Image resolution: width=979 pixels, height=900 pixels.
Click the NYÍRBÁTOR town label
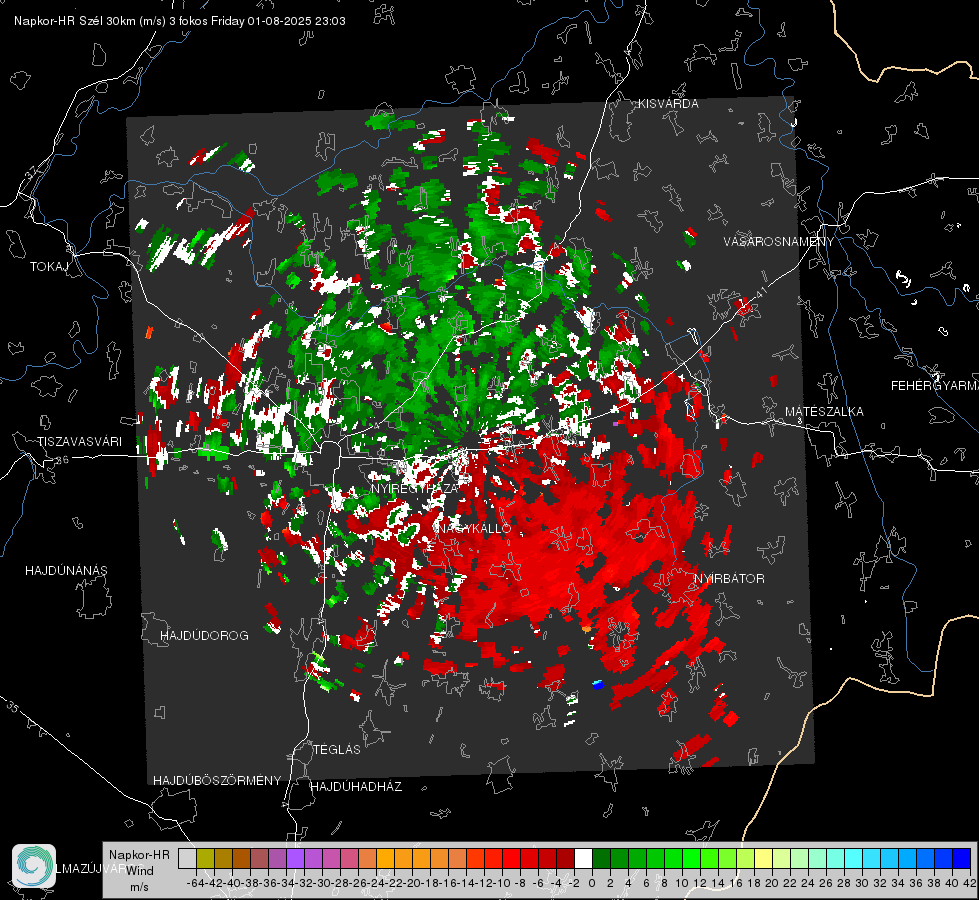729,579
